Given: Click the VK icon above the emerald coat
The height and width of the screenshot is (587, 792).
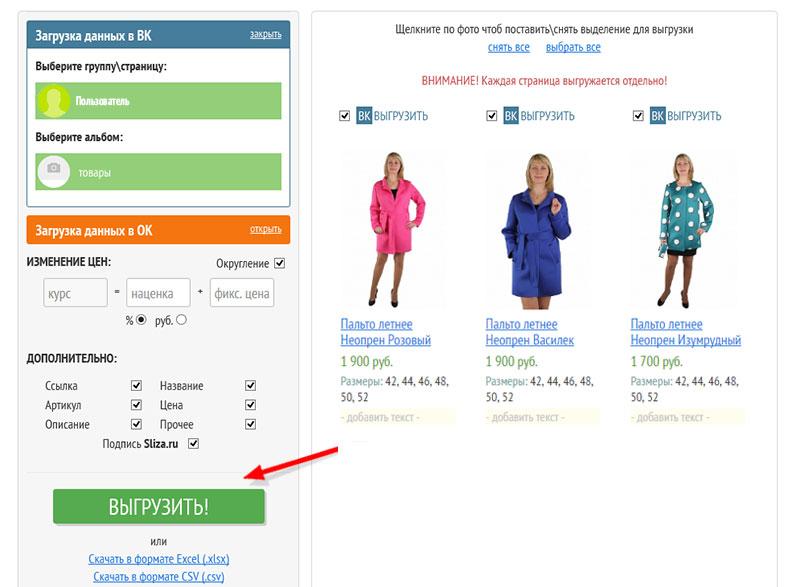Looking at the screenshot, I should tap(657, 116).
